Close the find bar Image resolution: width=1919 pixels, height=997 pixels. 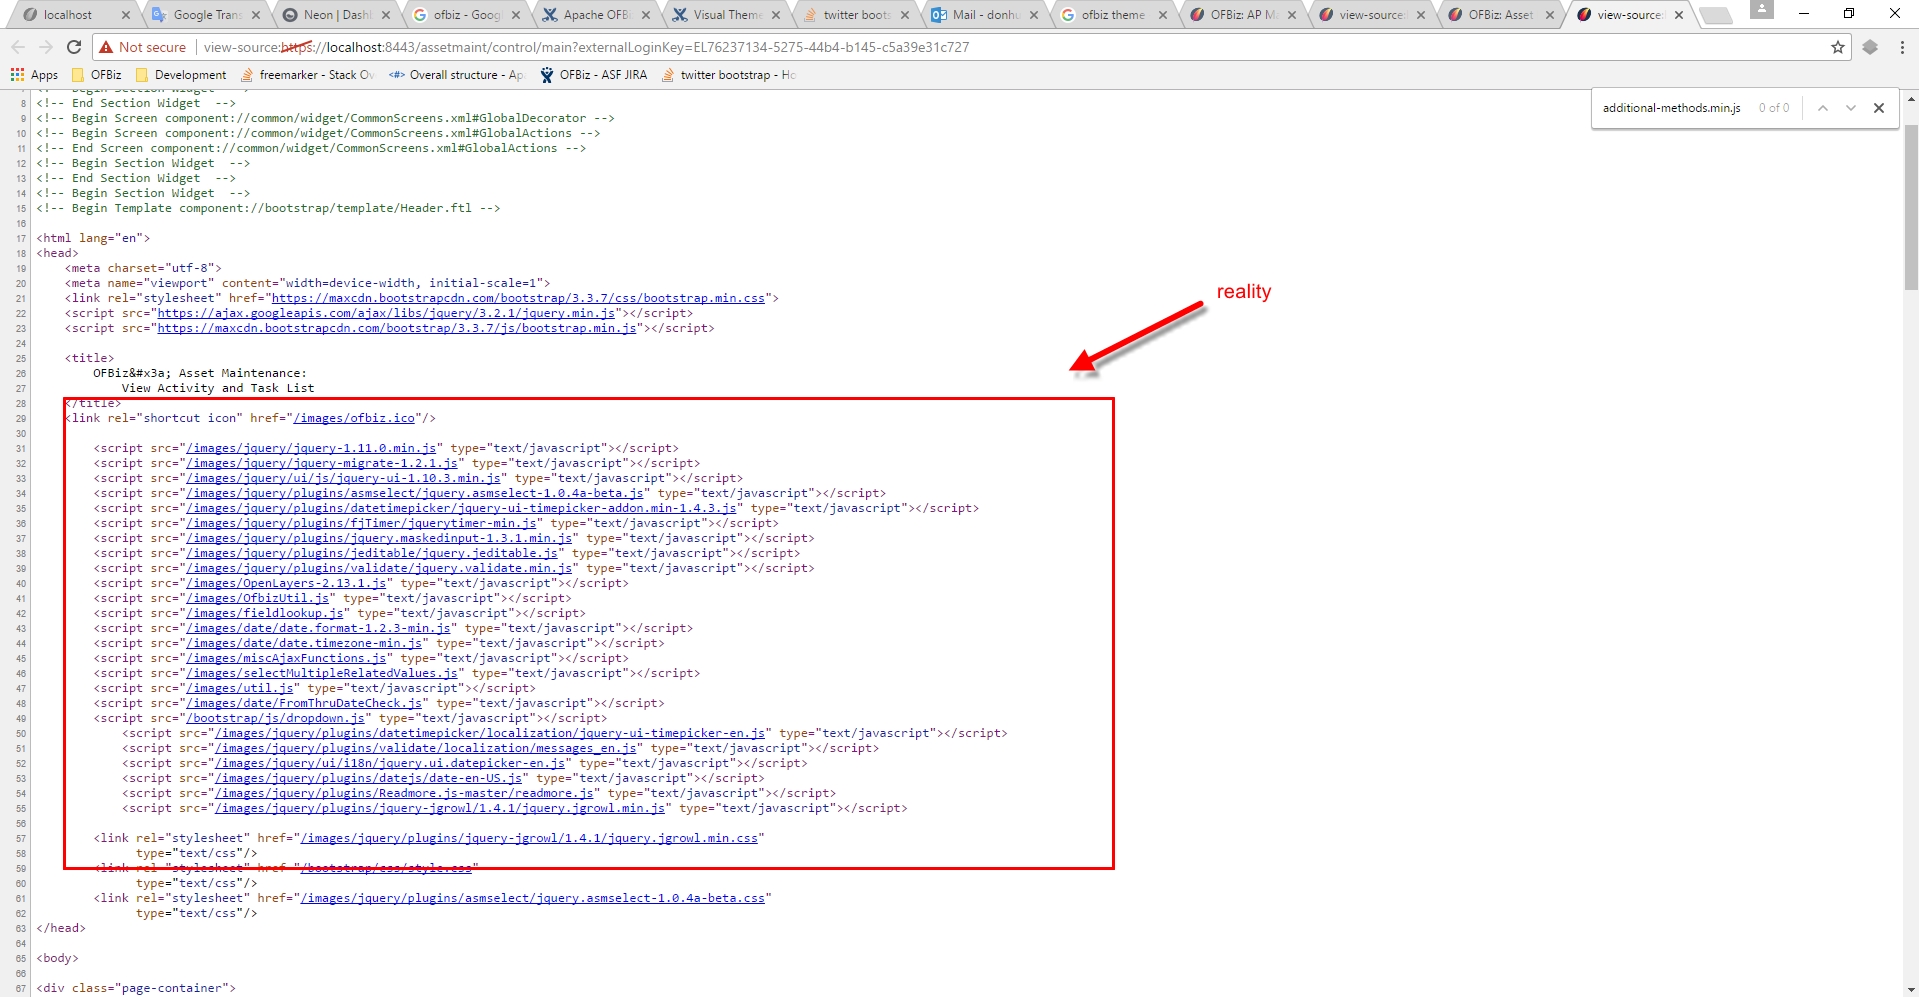click(x=1879, y=108)
